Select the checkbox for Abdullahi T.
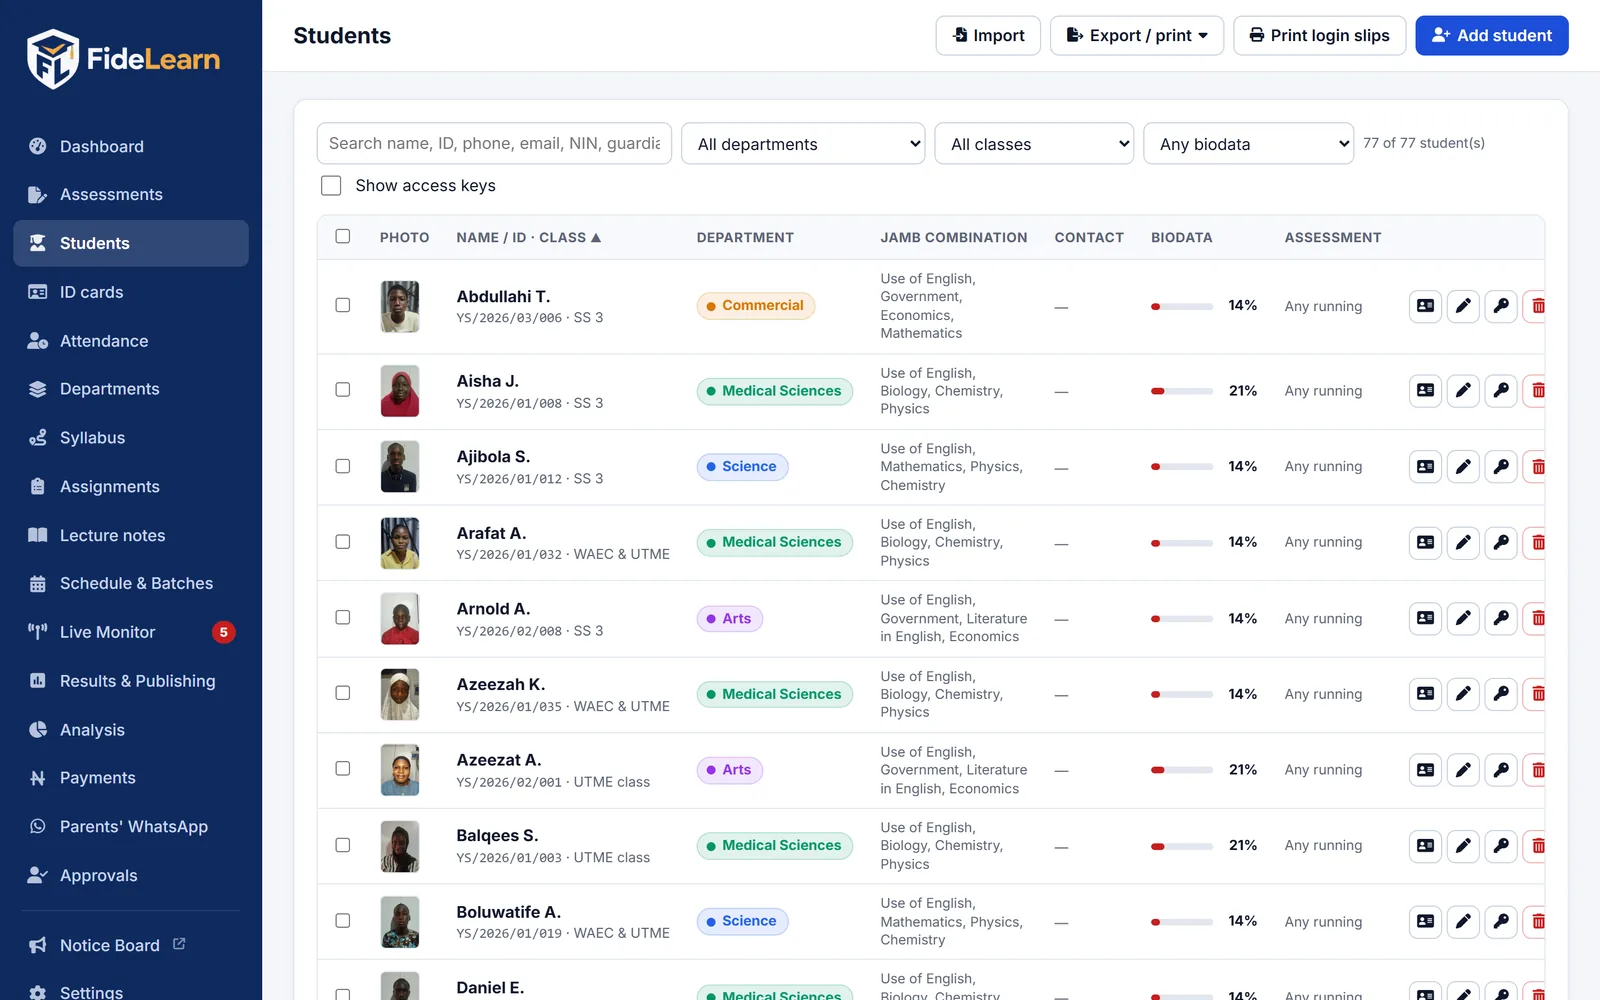Screen dimensions: 1600x1000 (x=343, y=305)
